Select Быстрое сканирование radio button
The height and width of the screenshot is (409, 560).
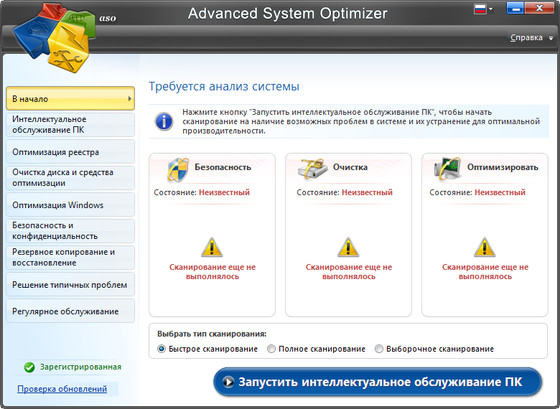click(x=161, y=349)
